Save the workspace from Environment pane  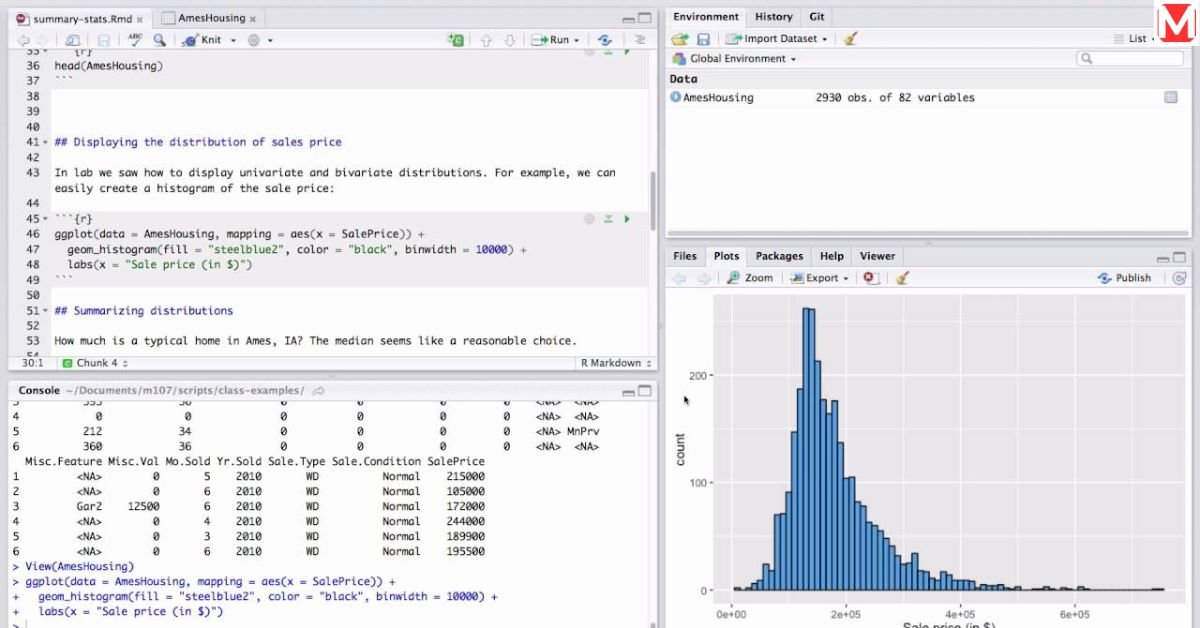click(703, 39)
